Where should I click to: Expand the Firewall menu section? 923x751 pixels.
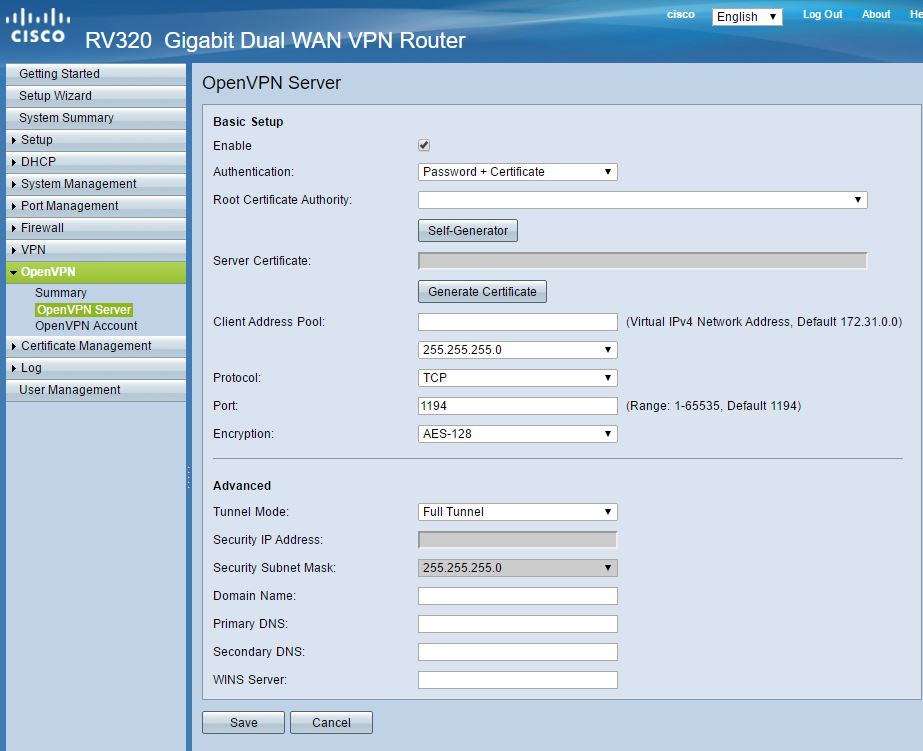click(96, 228)
